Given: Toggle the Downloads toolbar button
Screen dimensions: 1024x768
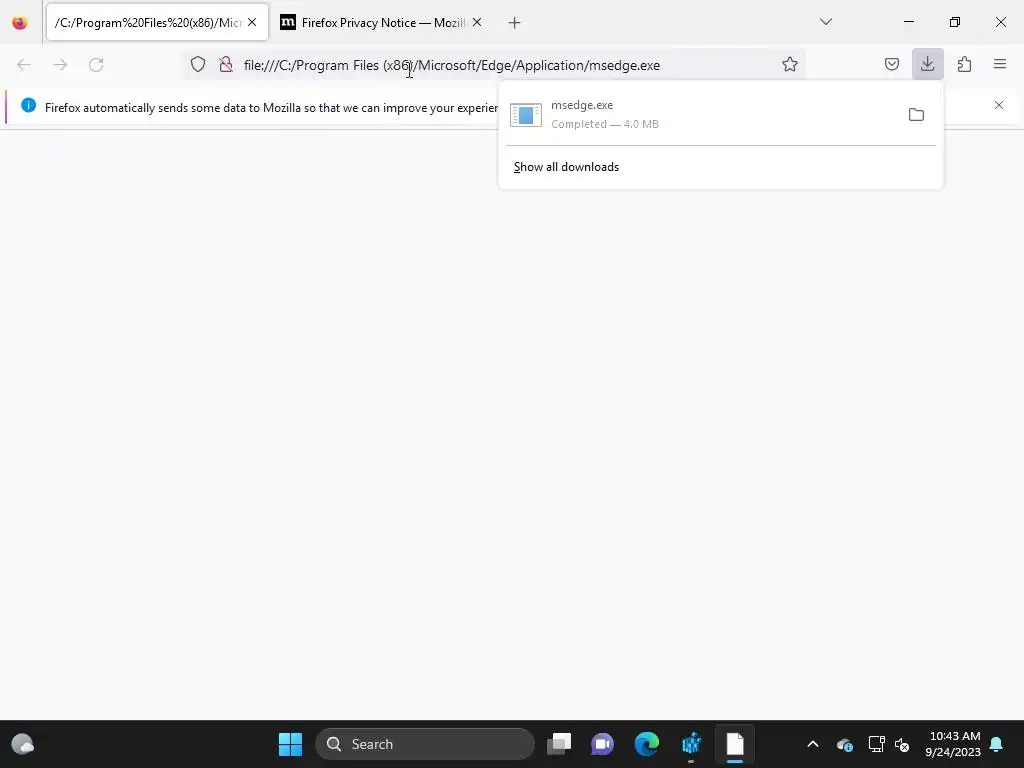Looking at the screenshot, I should (x=927, y=64).
